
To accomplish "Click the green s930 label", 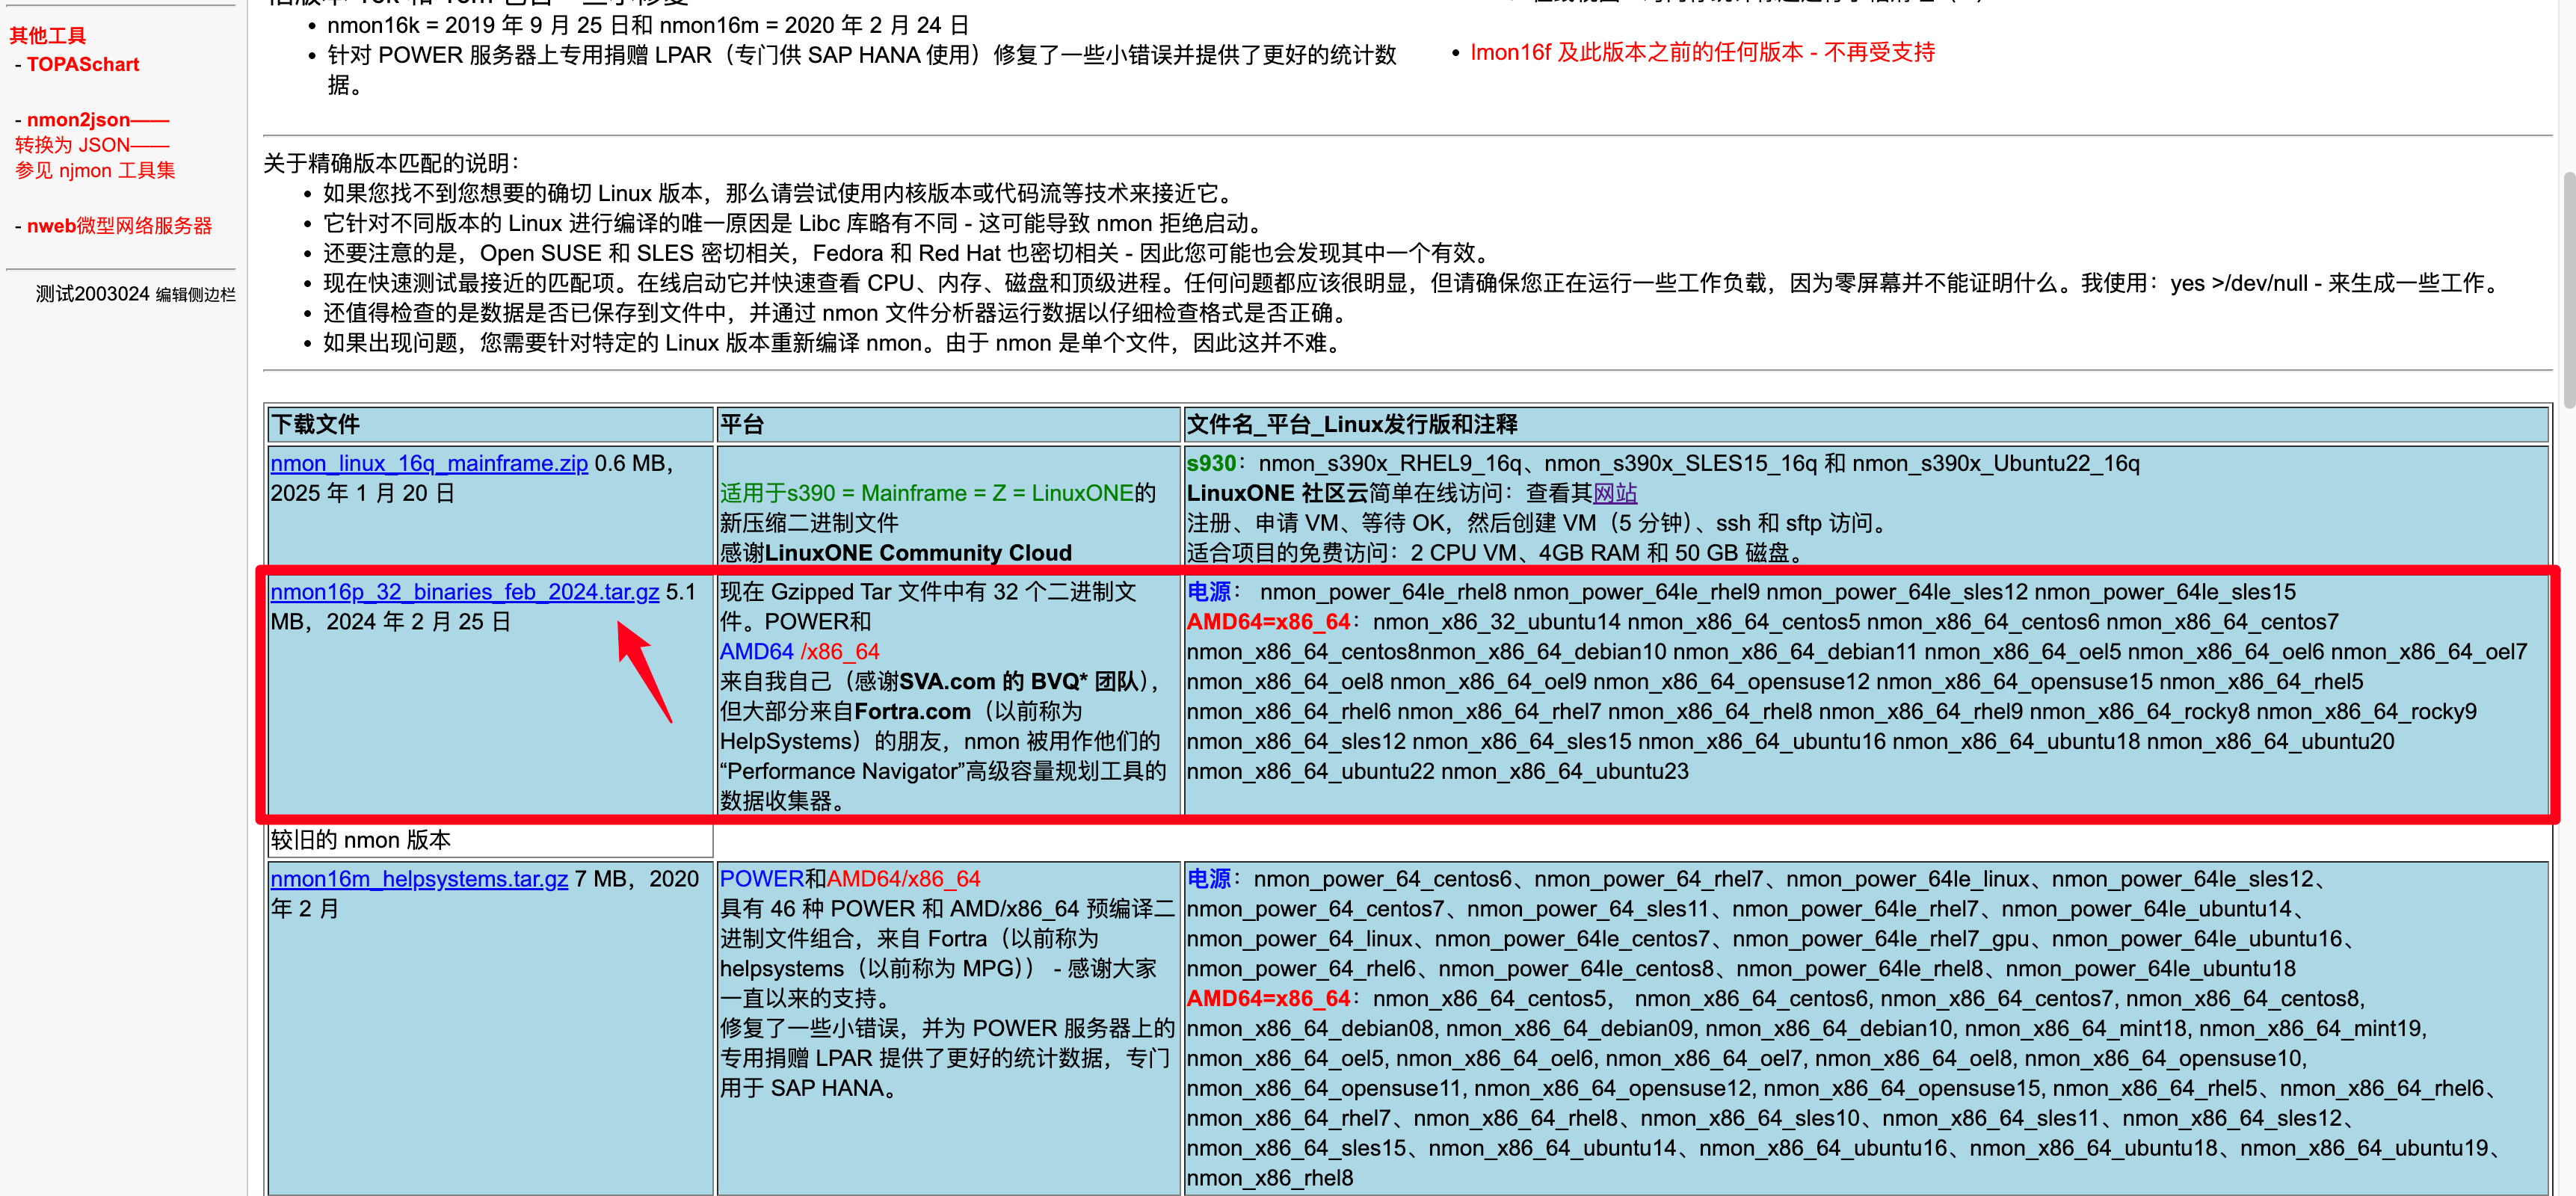I will pos(1210,464).
